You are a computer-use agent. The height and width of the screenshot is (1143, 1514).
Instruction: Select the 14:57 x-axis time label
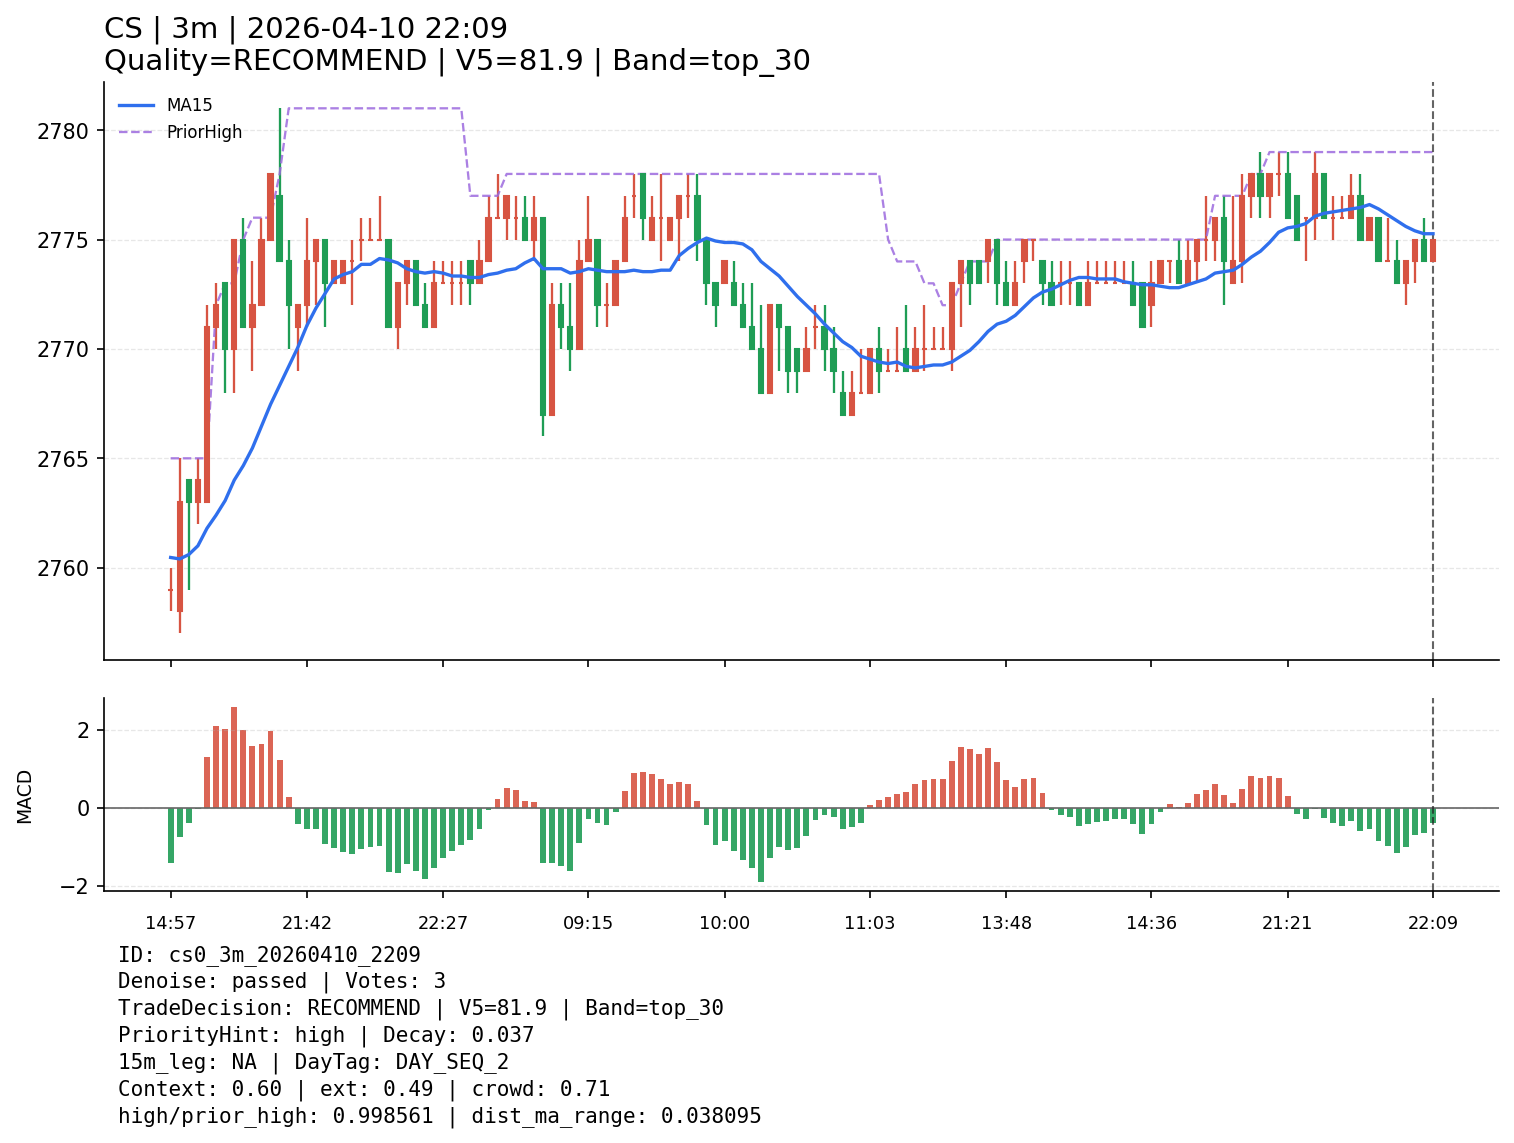[x=170, y=923]
